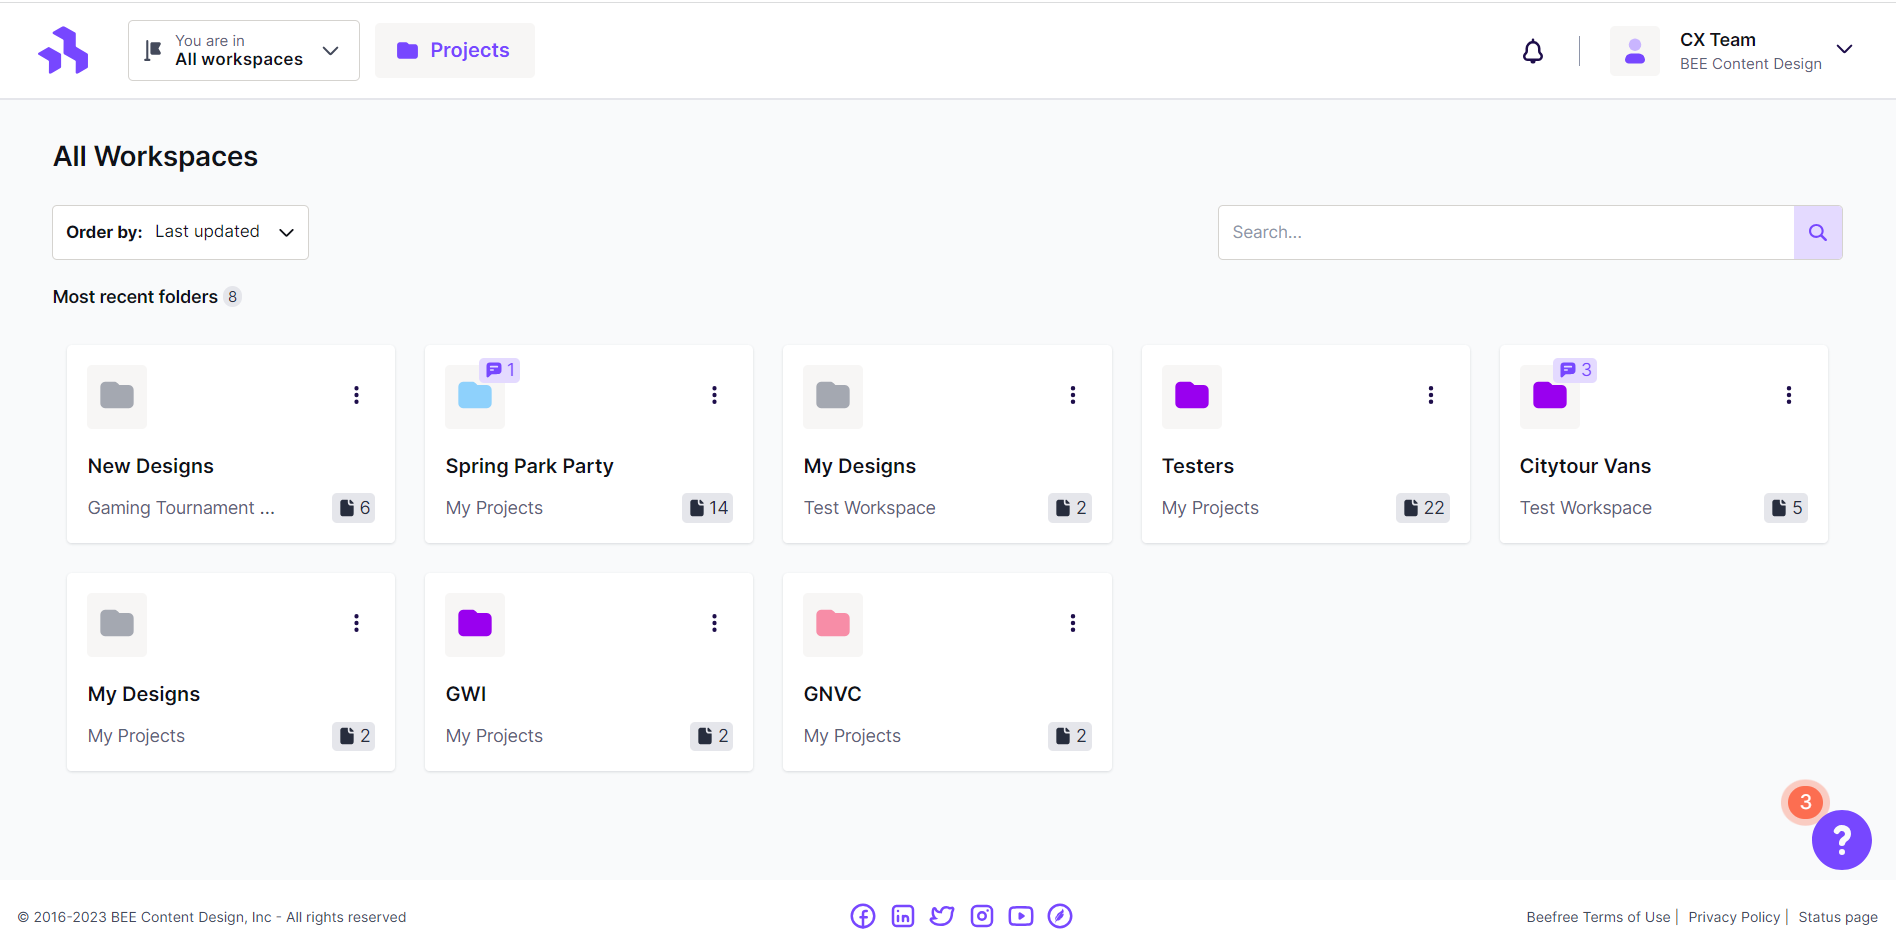Click the Testers purple folder icon

coord(1192,396)
